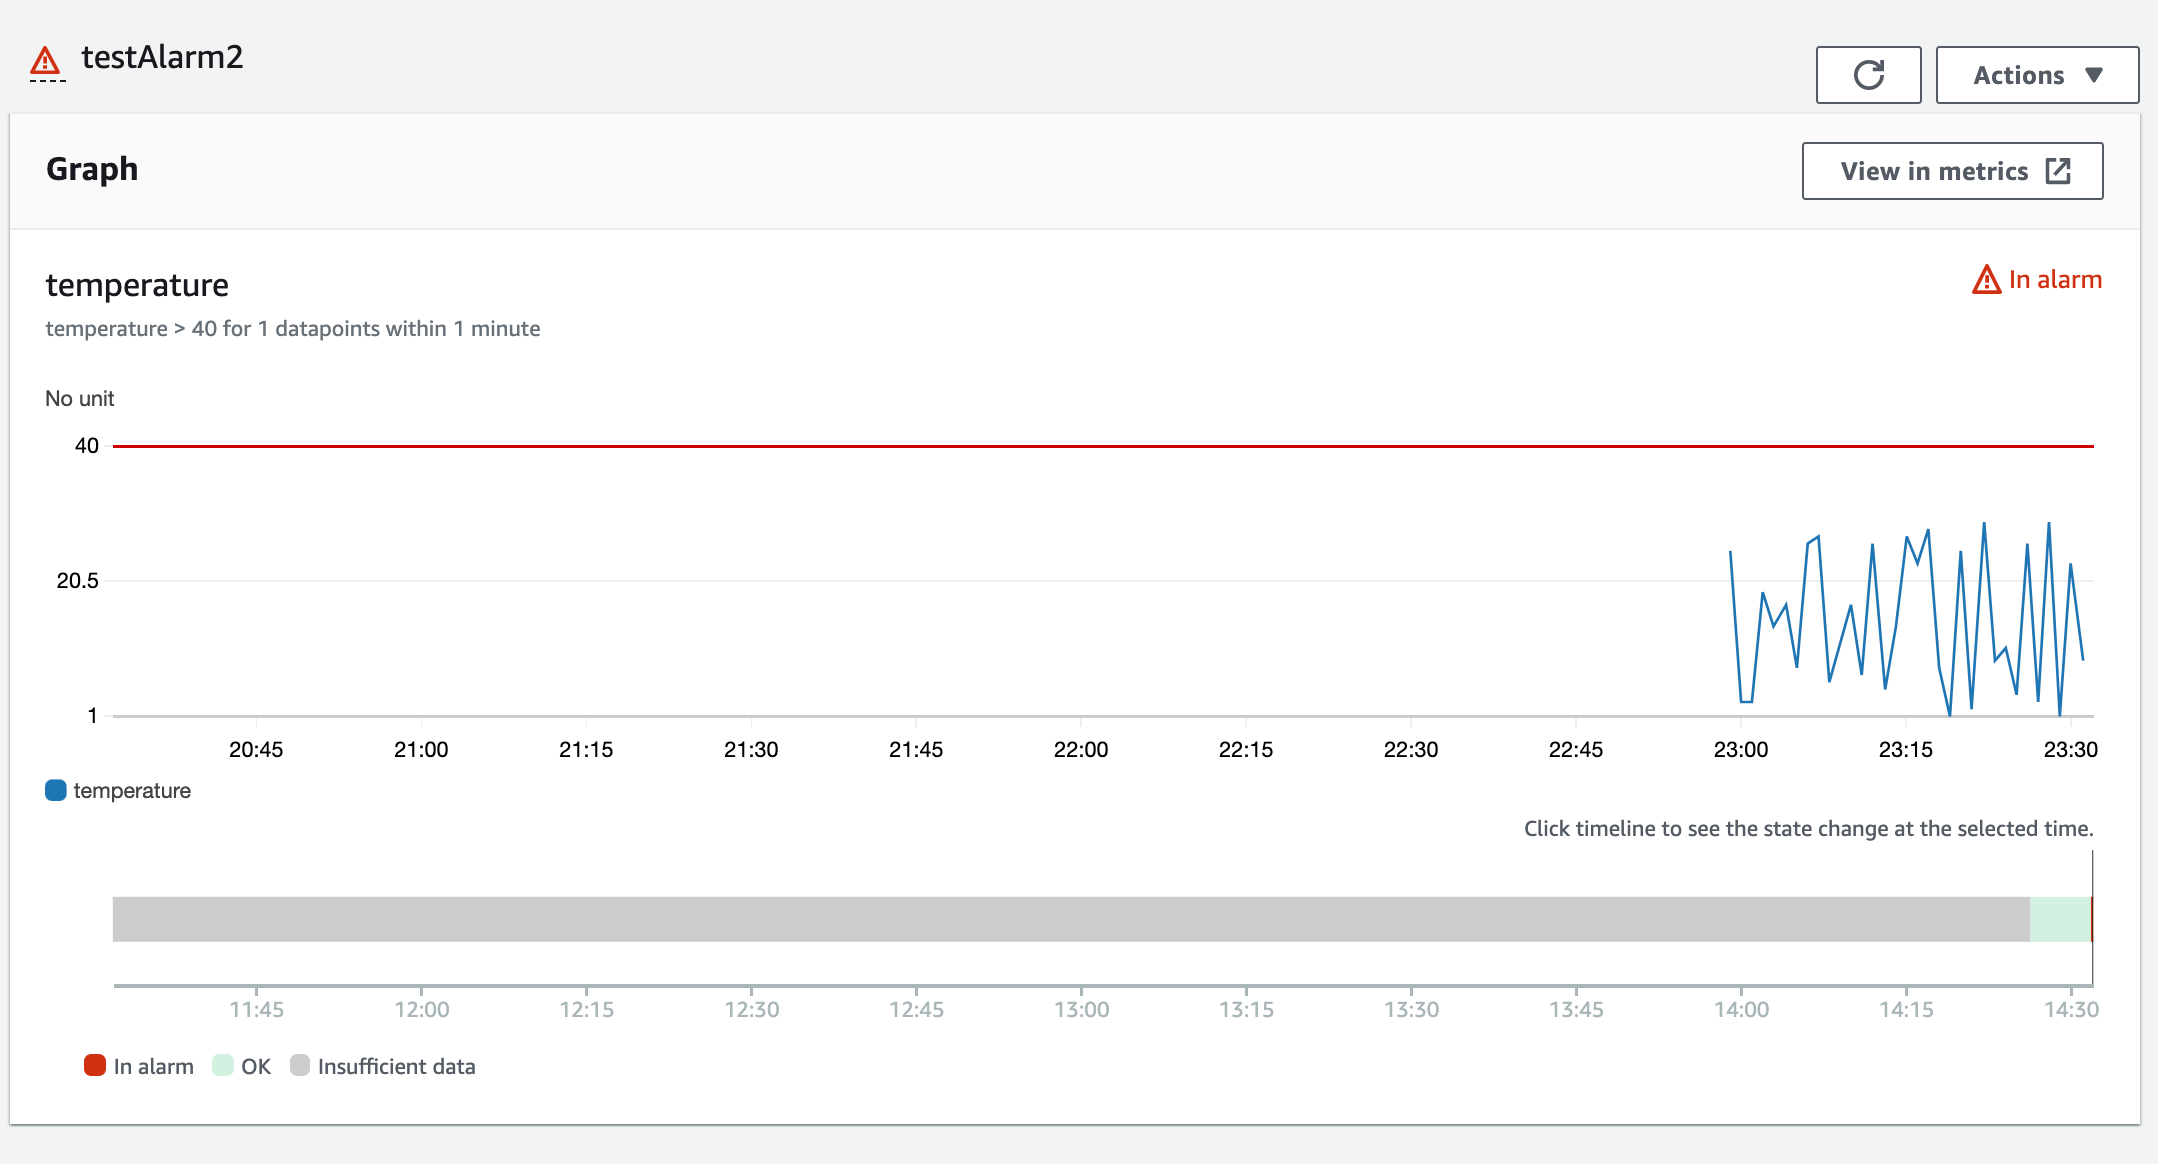Click the red In alarm legend swatch

click(95, 1065)
